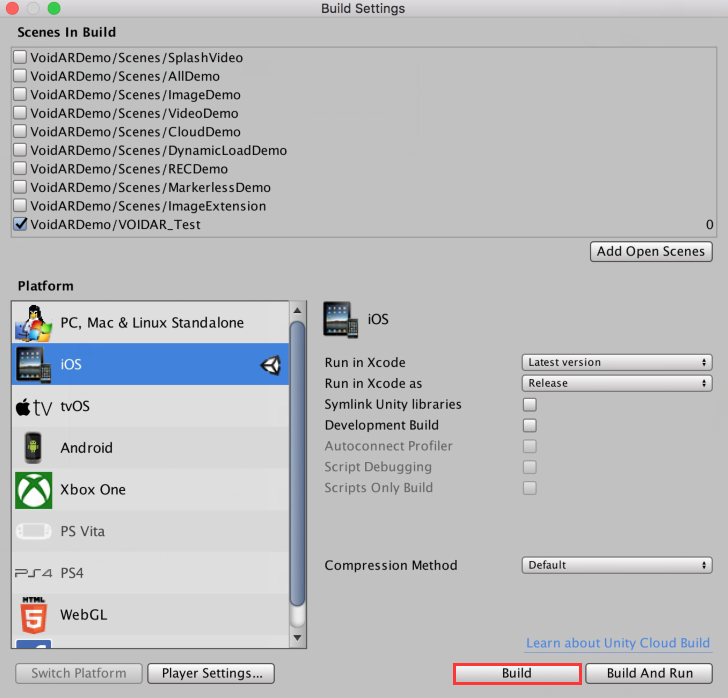Viewport: 728px width, 698px height.
Task: Select the Apple tvOS platform icon
Action: coord(34,407)
